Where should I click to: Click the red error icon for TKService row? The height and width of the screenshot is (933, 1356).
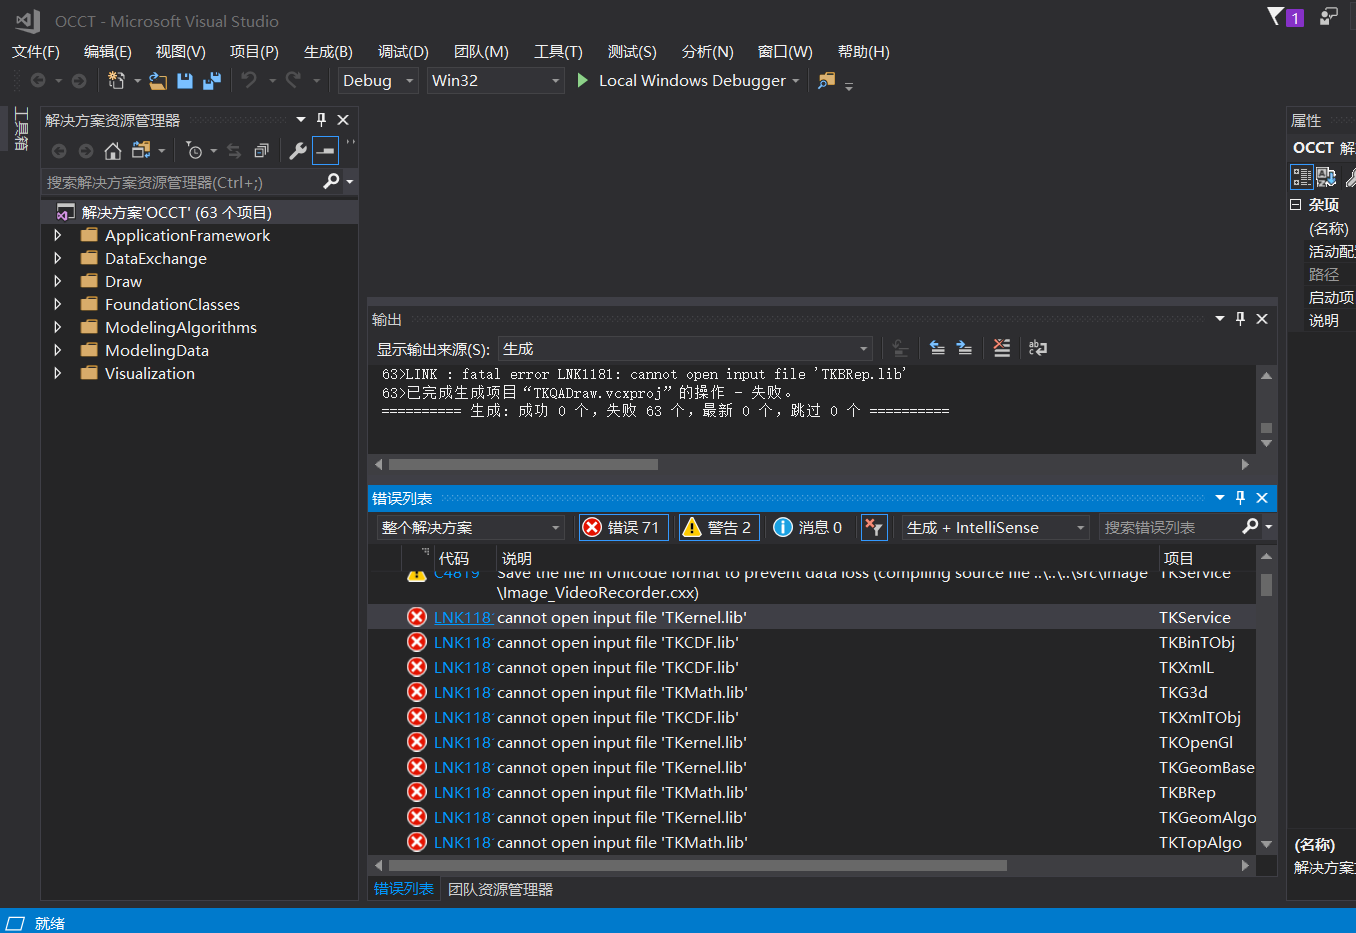[417, 617]
